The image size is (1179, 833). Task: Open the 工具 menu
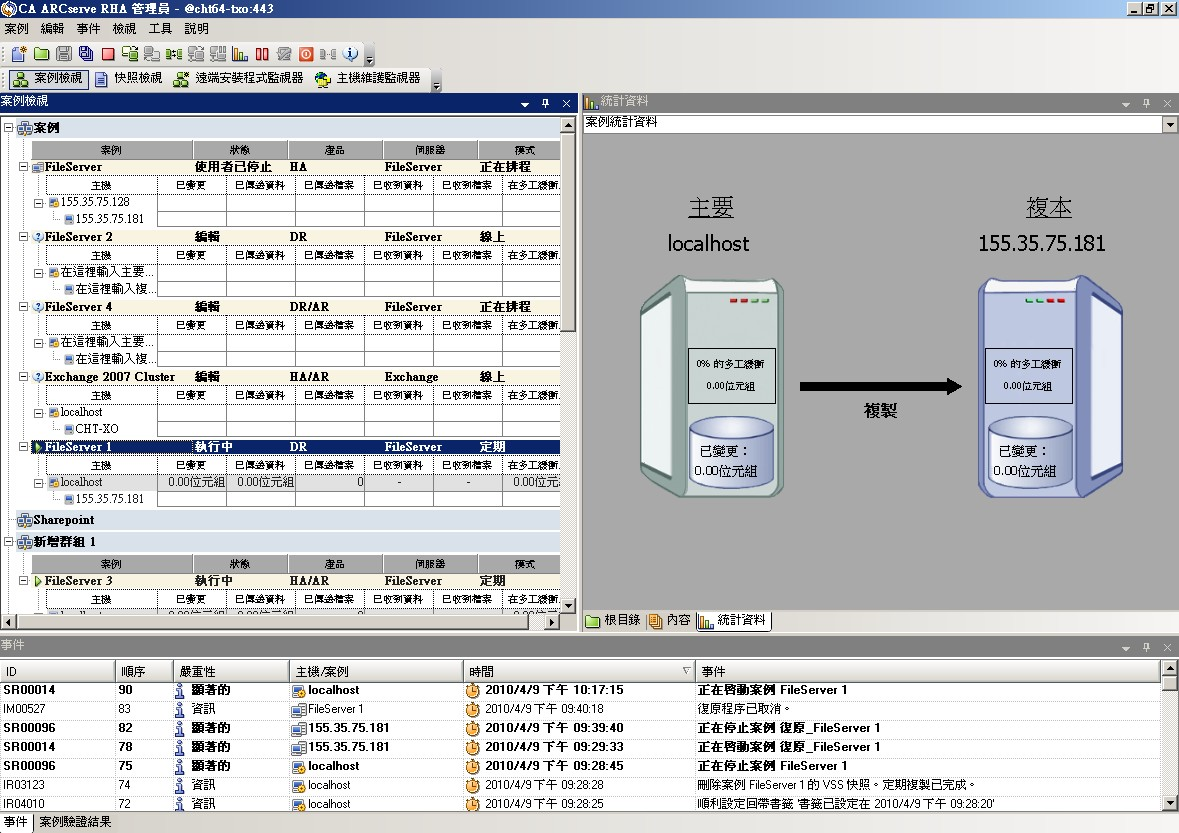(160, 29)
